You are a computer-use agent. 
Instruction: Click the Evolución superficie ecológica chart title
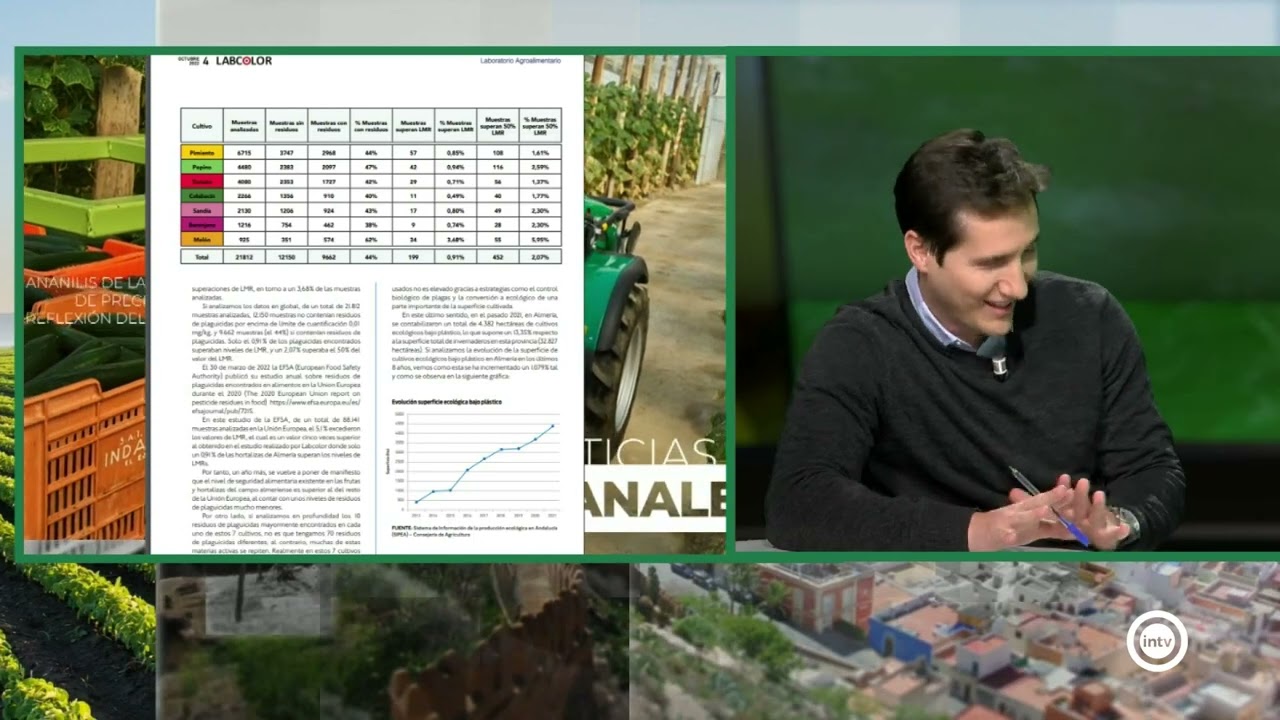(x=446, y=401)
